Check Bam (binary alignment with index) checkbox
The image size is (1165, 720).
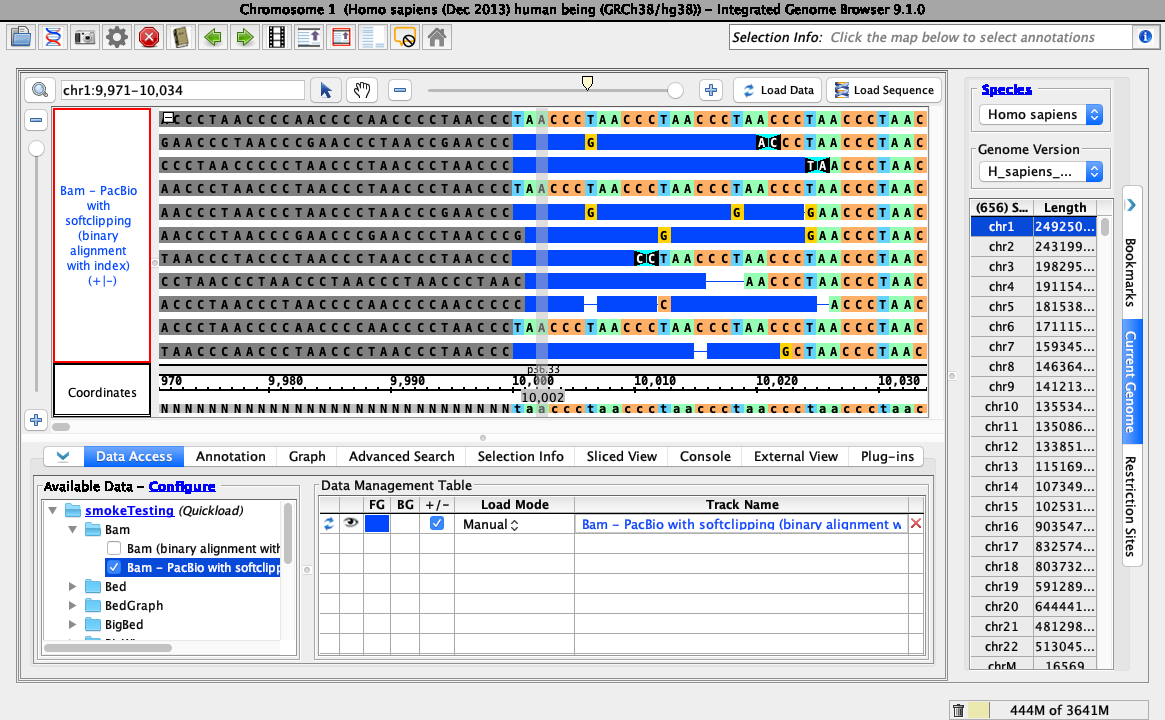pos(114,548)
